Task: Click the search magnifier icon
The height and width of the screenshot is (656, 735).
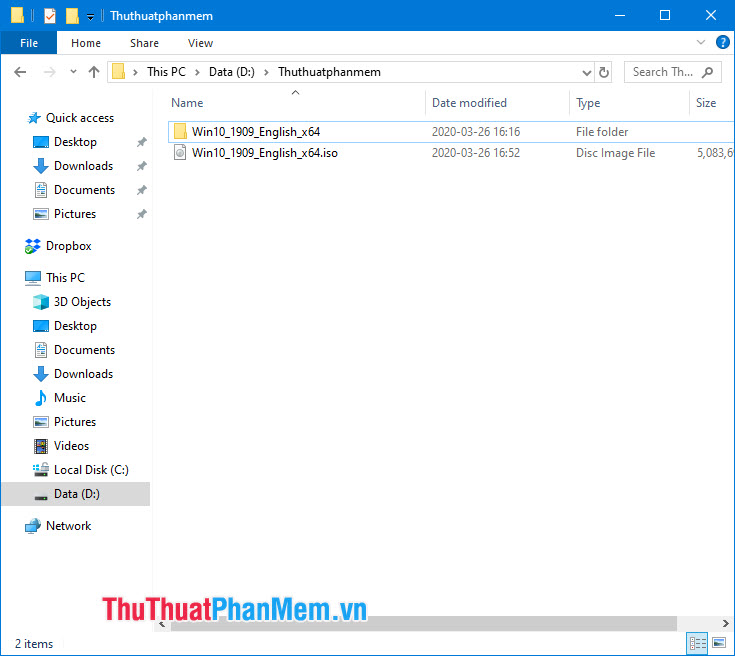Action: 707,72
